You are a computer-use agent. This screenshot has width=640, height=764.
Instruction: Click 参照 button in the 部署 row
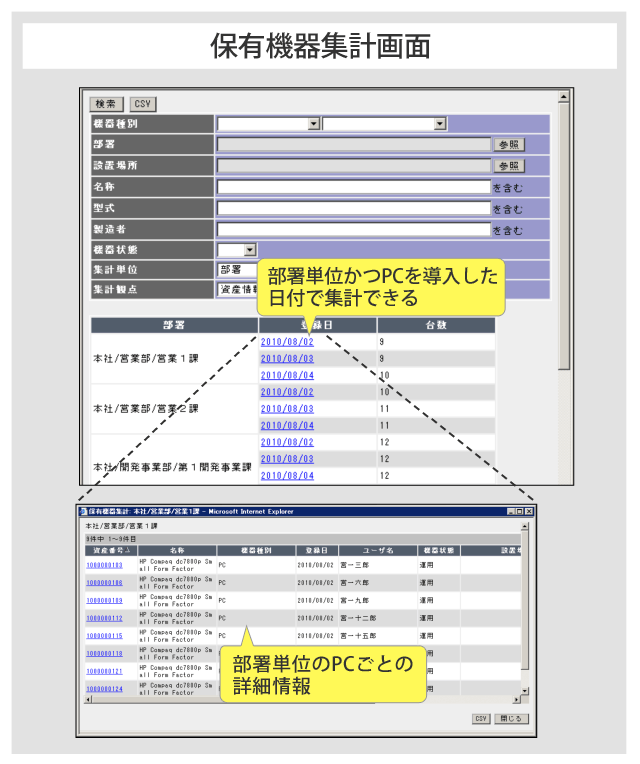[509, 145]
